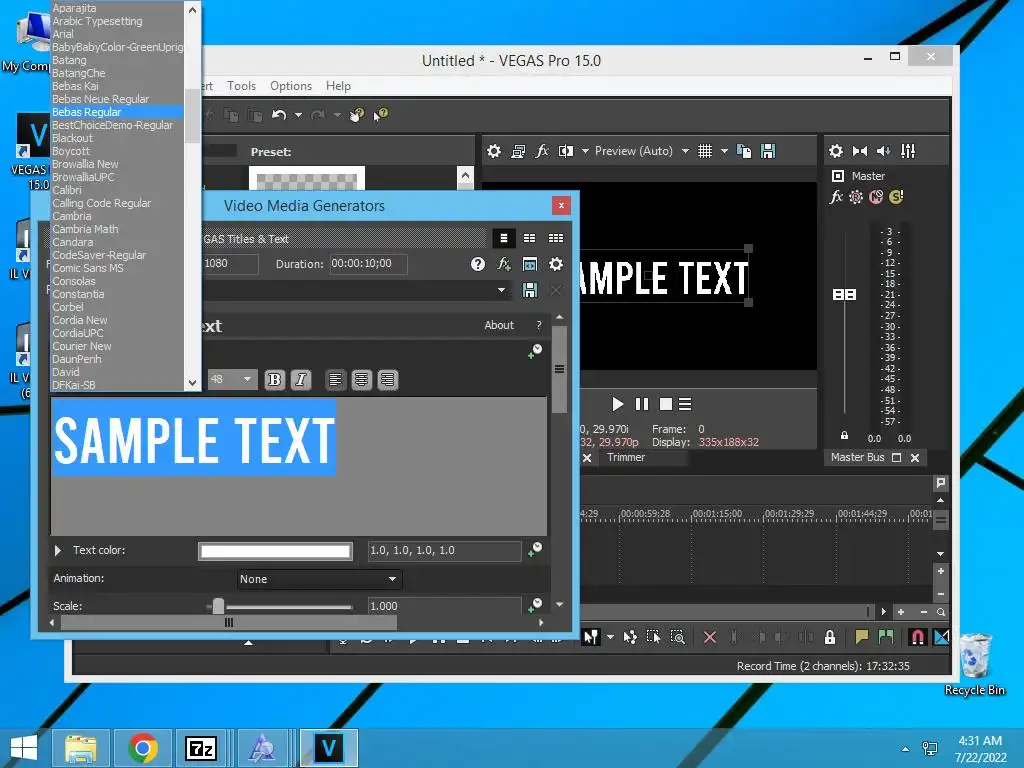The image size is (1024, 768).
Task: Click the red Delete X on timeline toolbar
Action: [x=710, y=637]
